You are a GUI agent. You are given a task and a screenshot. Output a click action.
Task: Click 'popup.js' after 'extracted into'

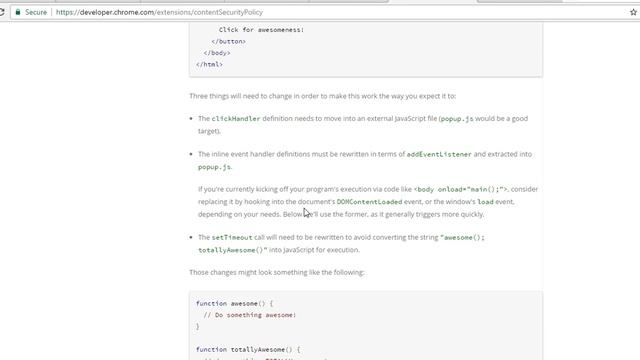point(214,167)
